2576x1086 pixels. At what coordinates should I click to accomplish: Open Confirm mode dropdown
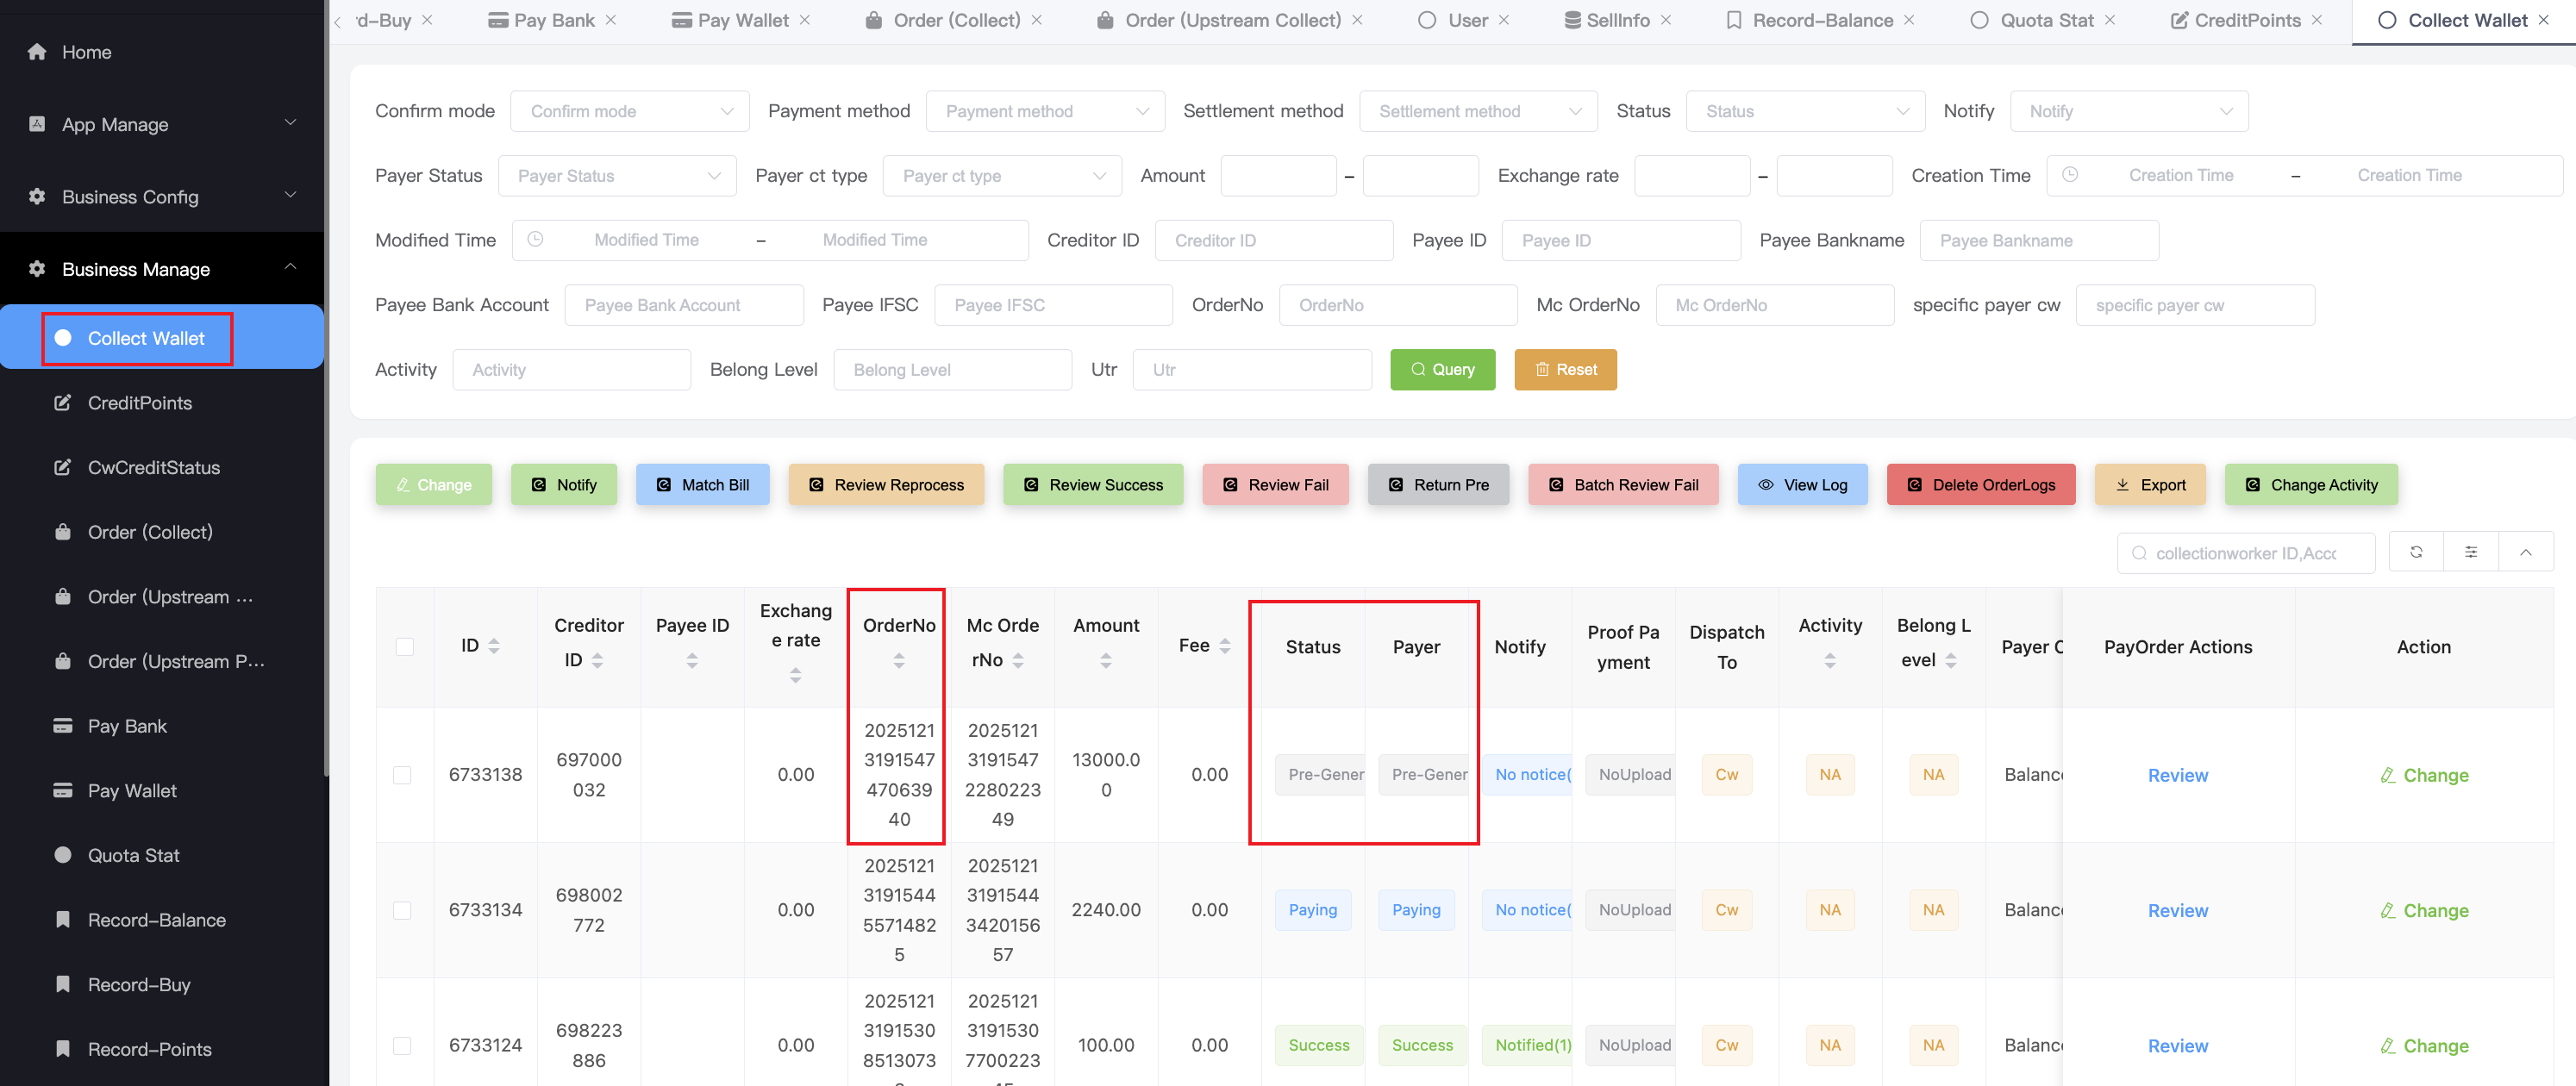(x=629, y=111)
